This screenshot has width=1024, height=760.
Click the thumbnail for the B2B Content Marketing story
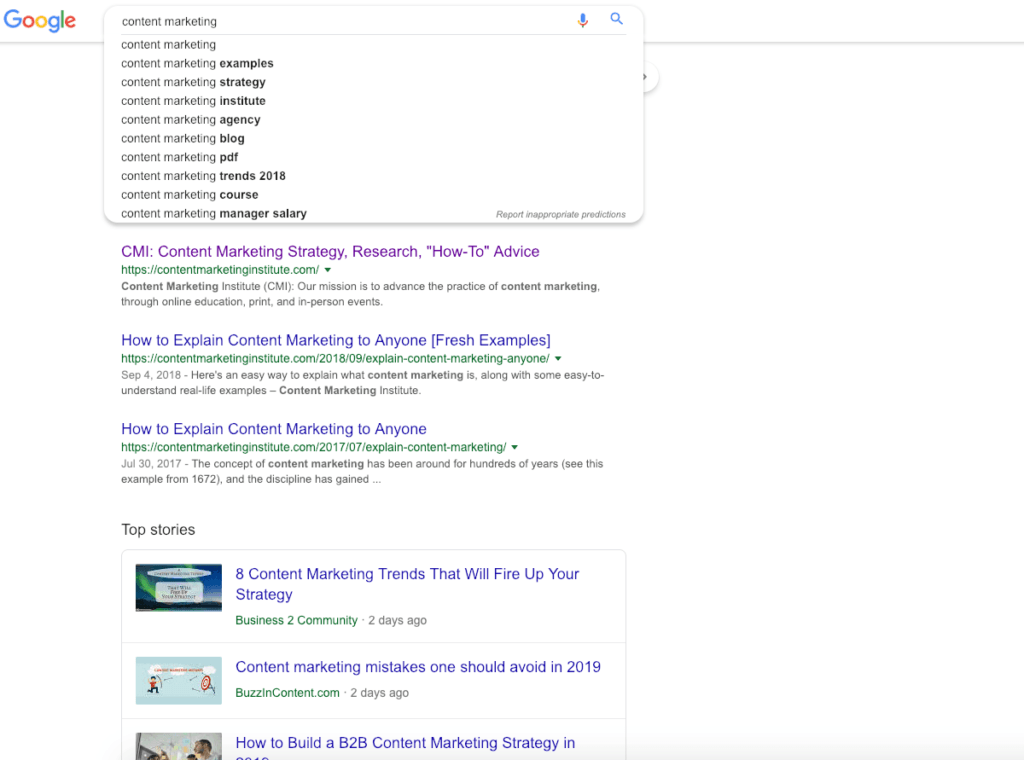(x=178, y=746)
